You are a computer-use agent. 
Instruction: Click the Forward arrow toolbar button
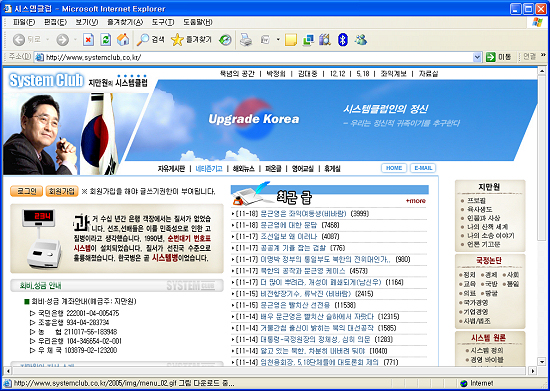62,40
